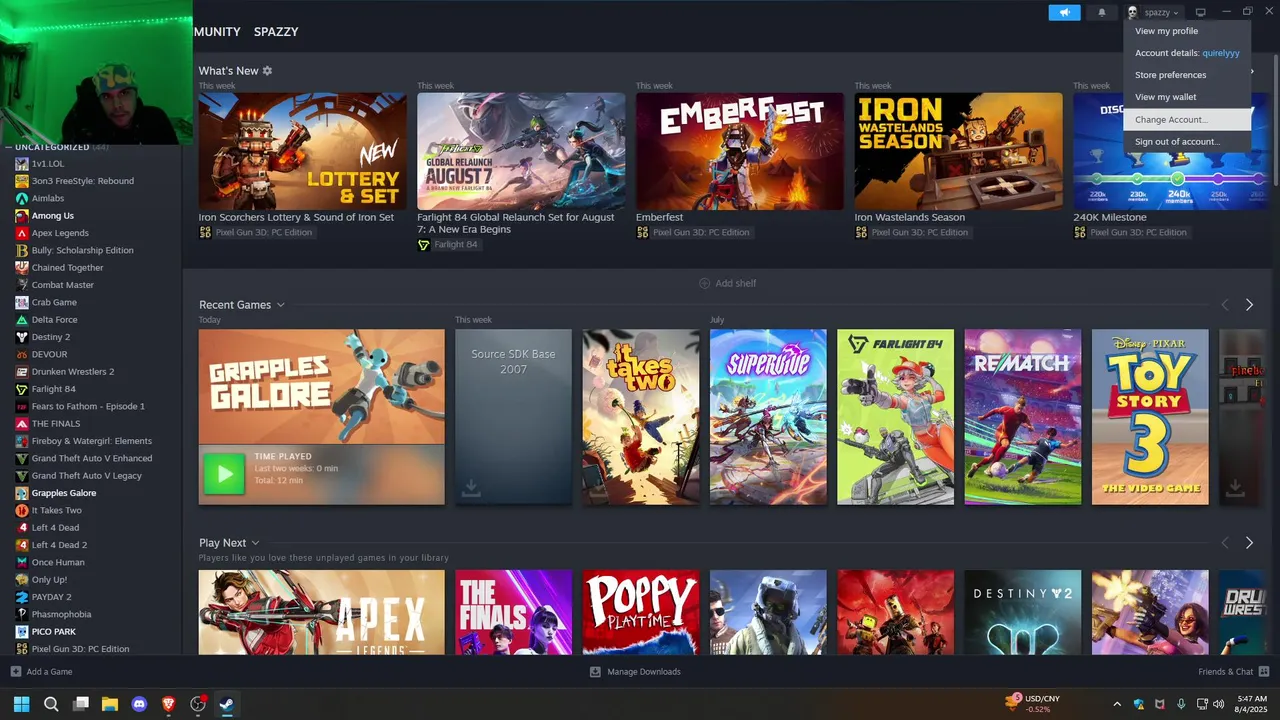The image size is (1280, 720).
Task: Open the Emberfest news thumbnail
Action: click(x=740, y=151)
